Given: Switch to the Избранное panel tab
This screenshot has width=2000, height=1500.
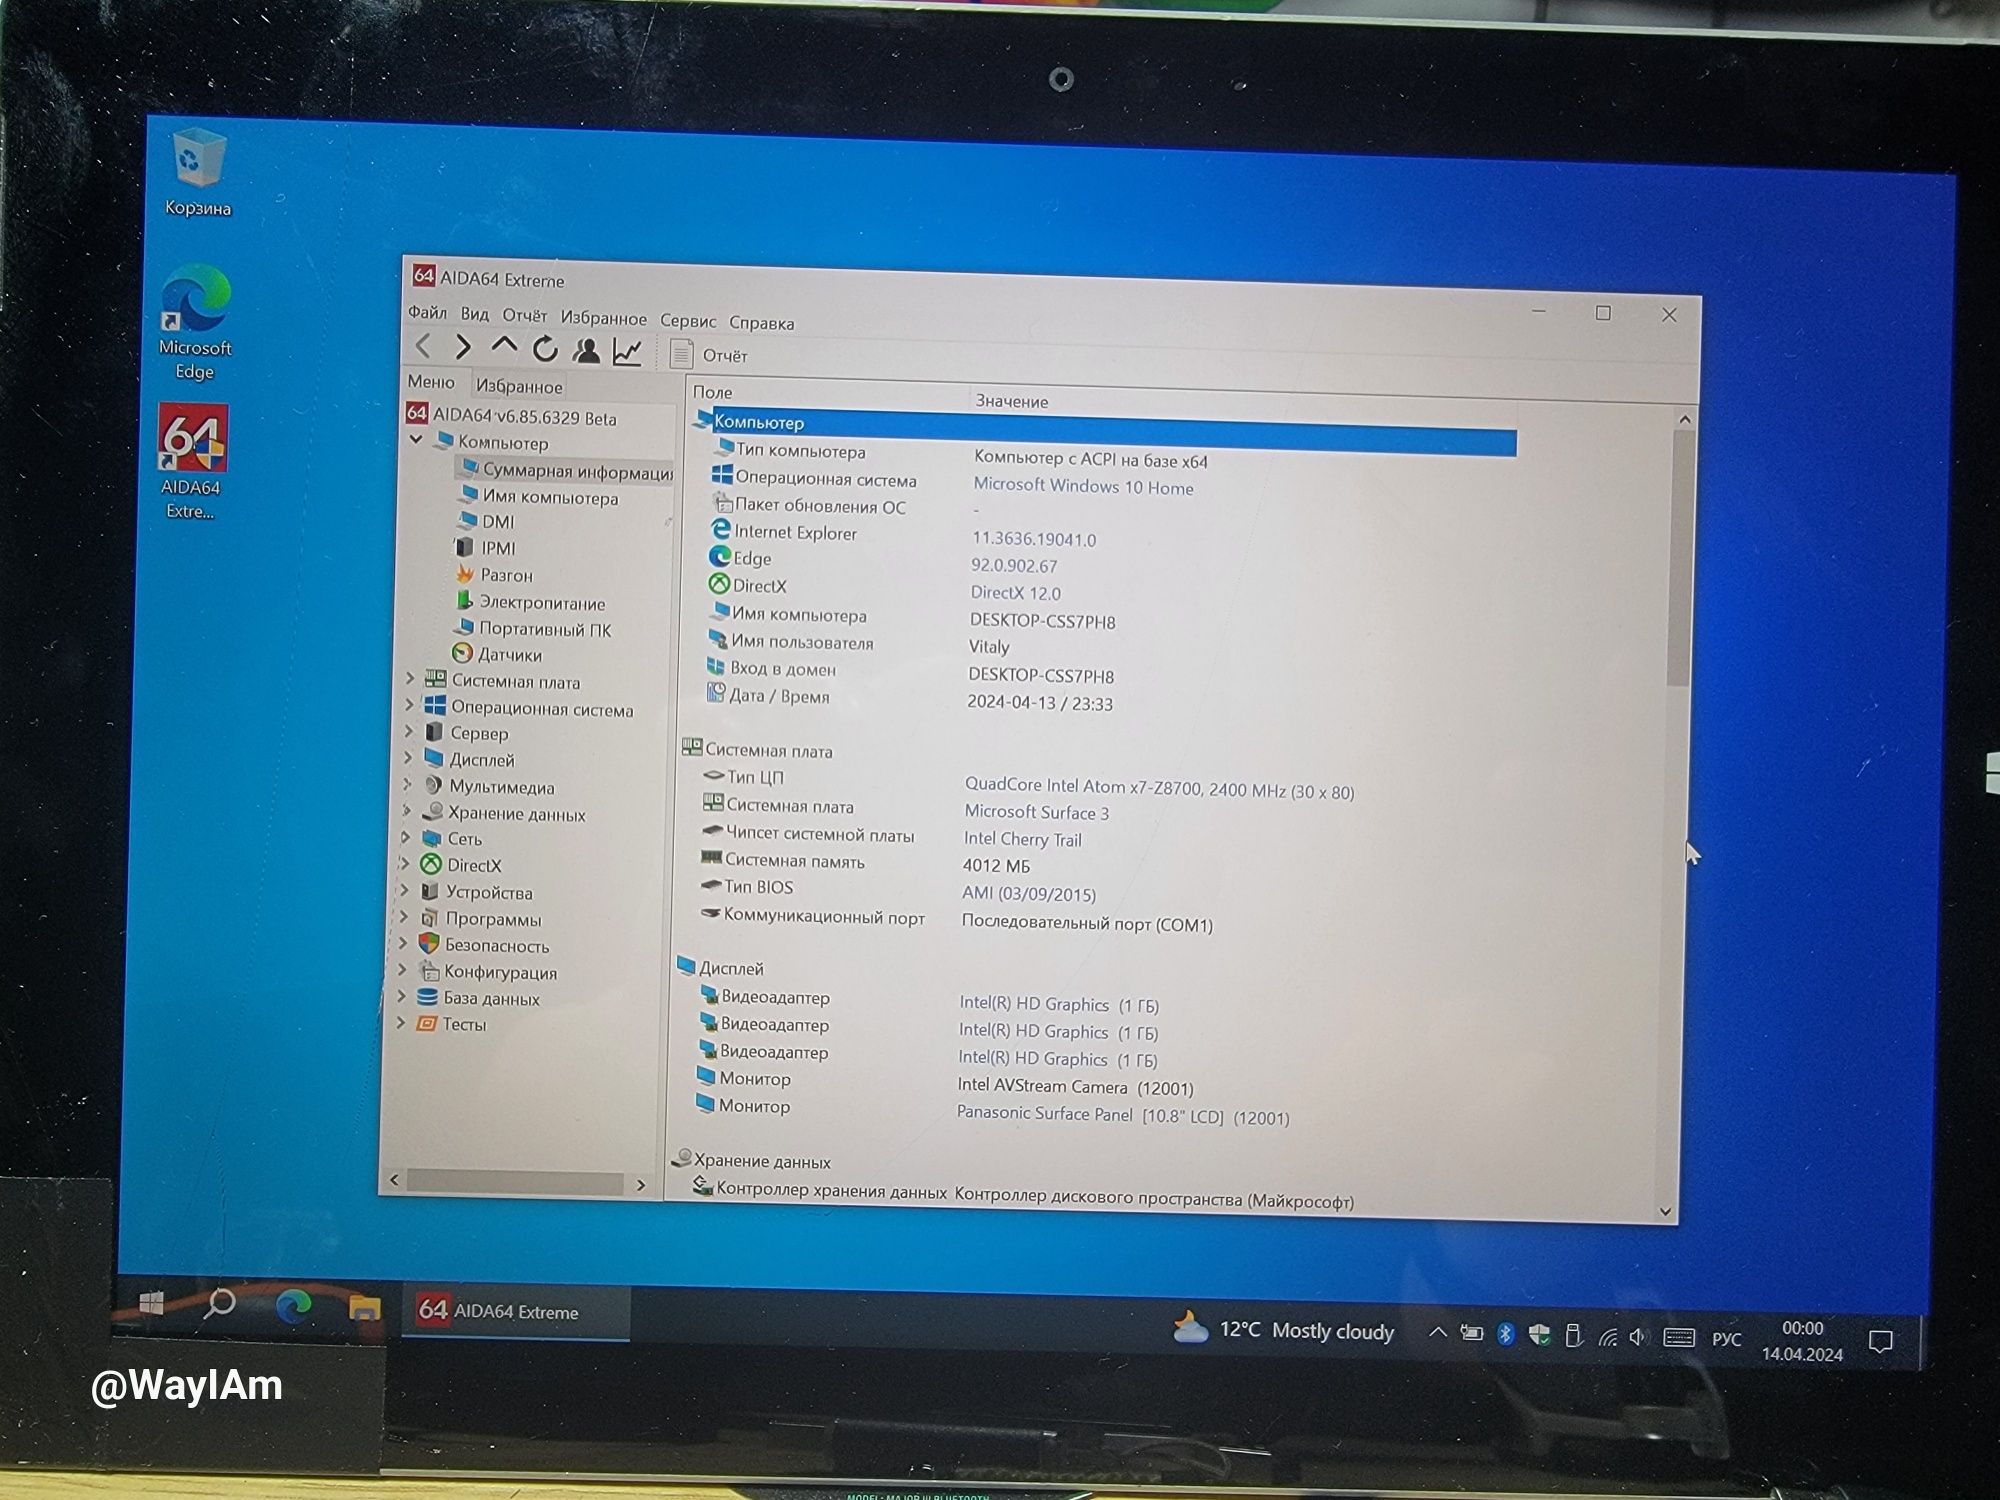Looking at the screenshot, I should click(x=519, y=386).
